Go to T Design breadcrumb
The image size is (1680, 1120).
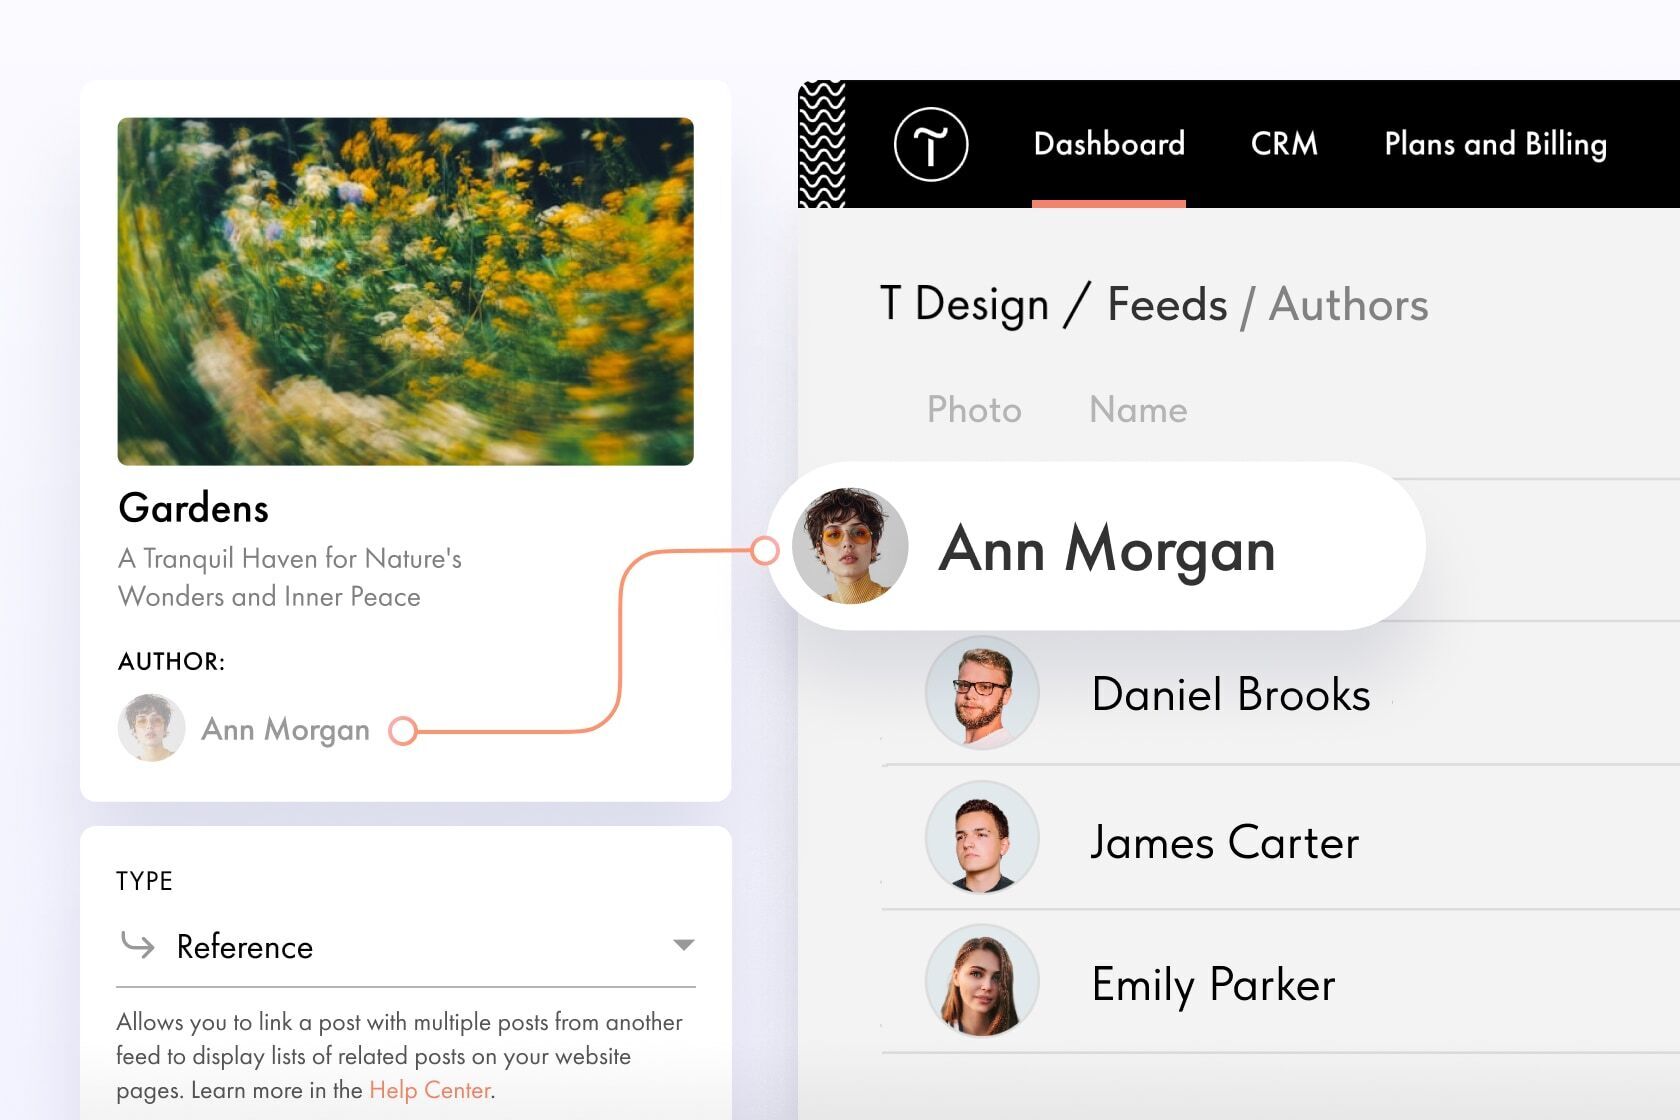click(x=964, y=304)
